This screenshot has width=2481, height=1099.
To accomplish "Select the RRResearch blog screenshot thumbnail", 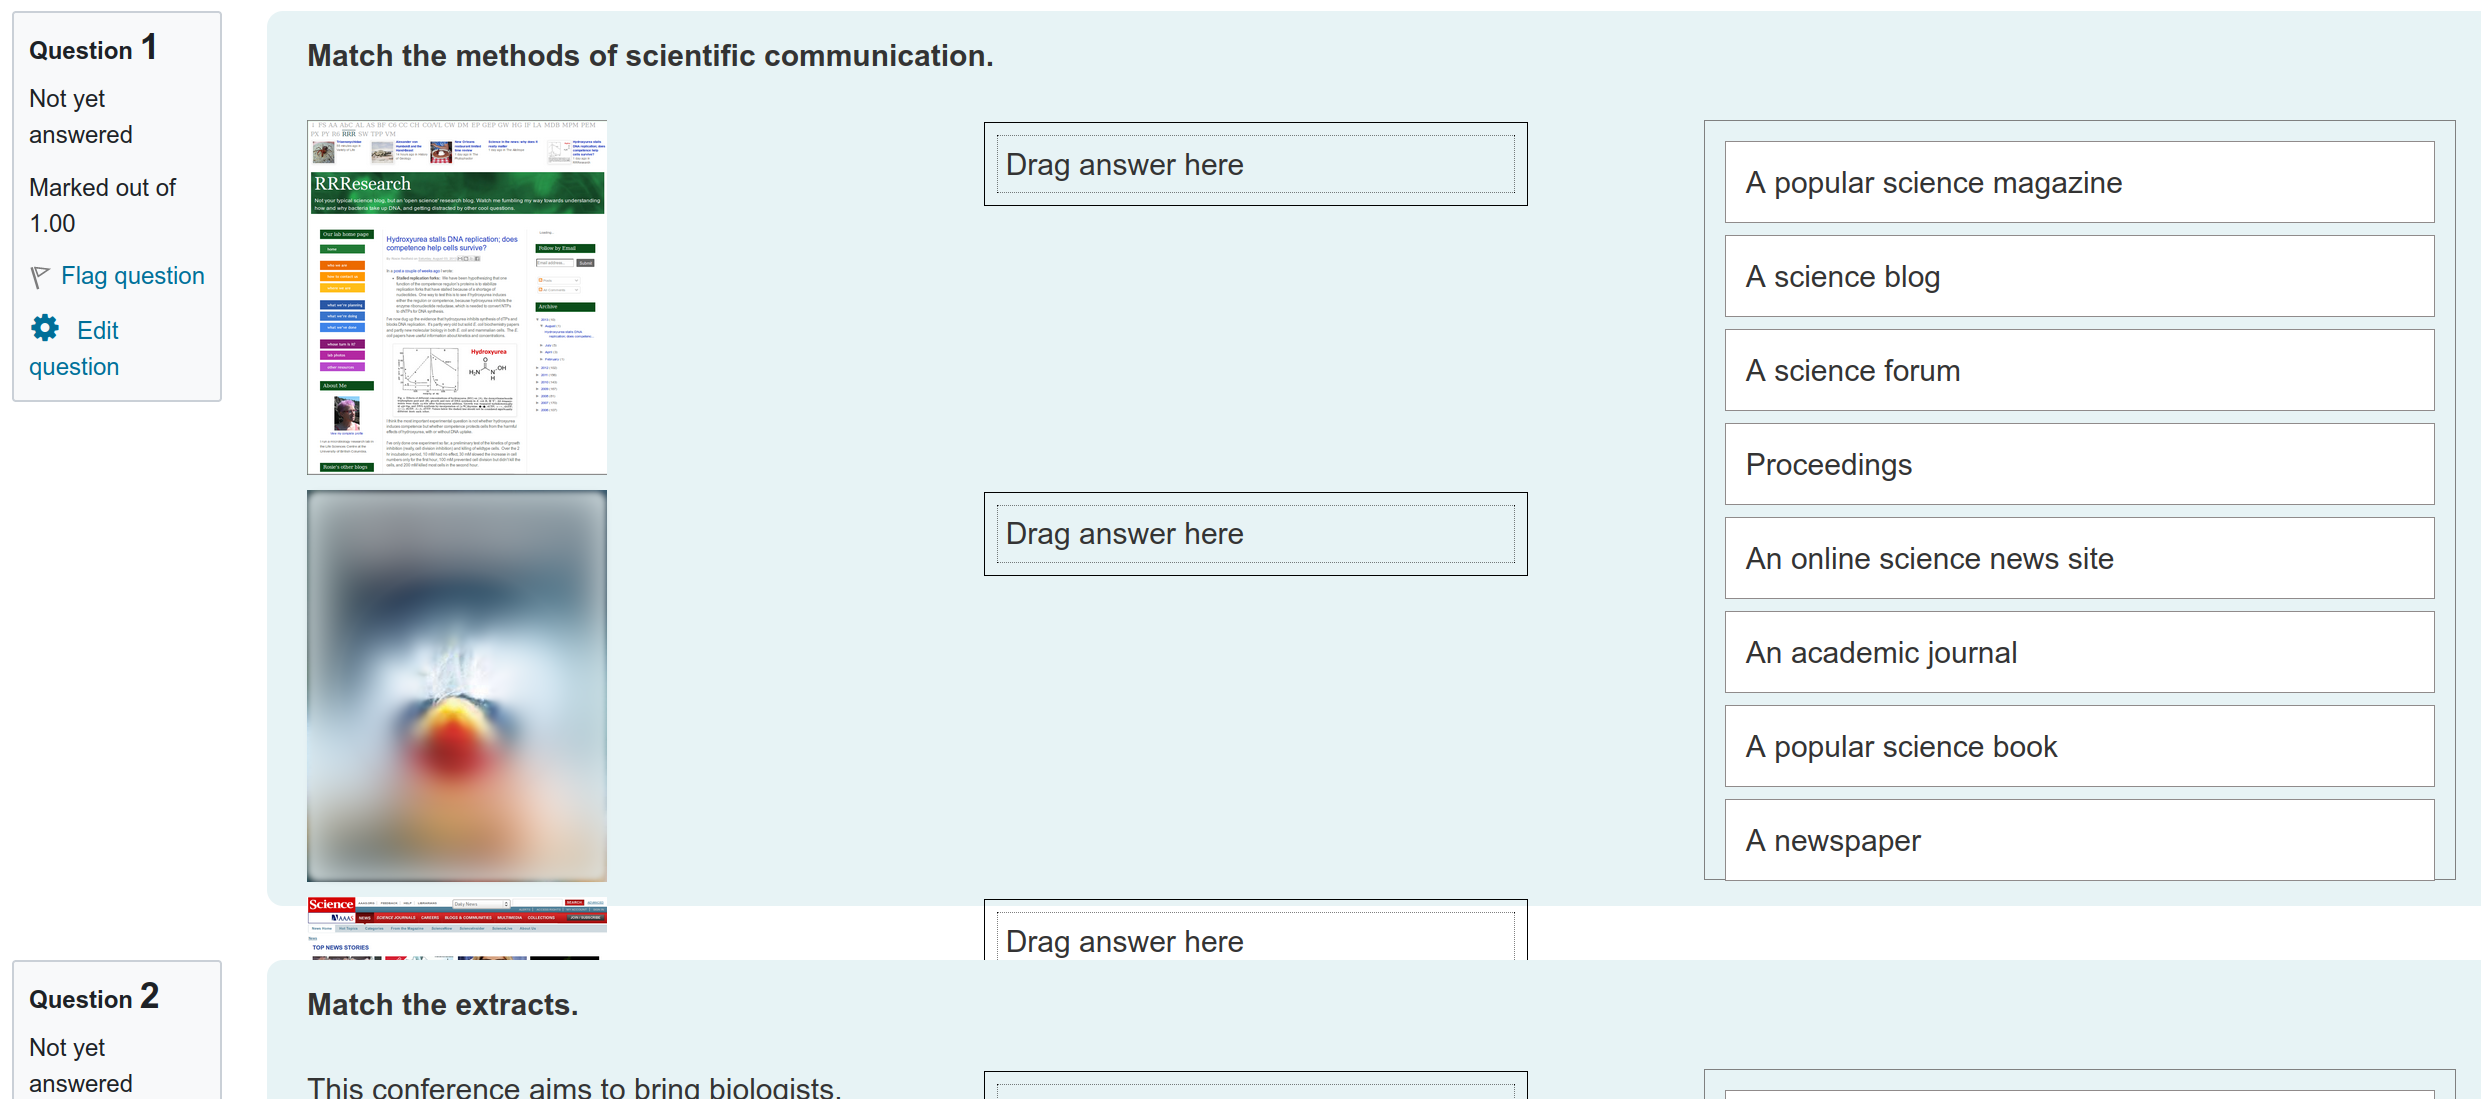I will 457,297.
